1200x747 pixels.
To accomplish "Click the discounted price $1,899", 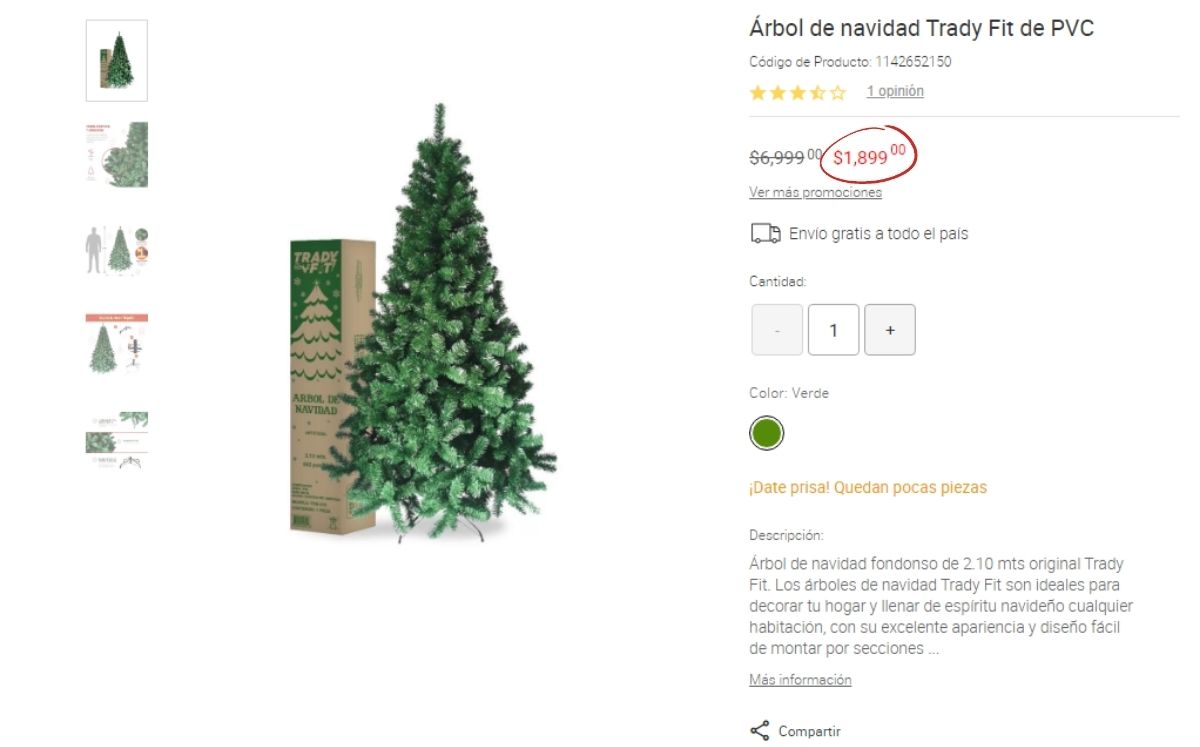I will [x=869, y=155].
